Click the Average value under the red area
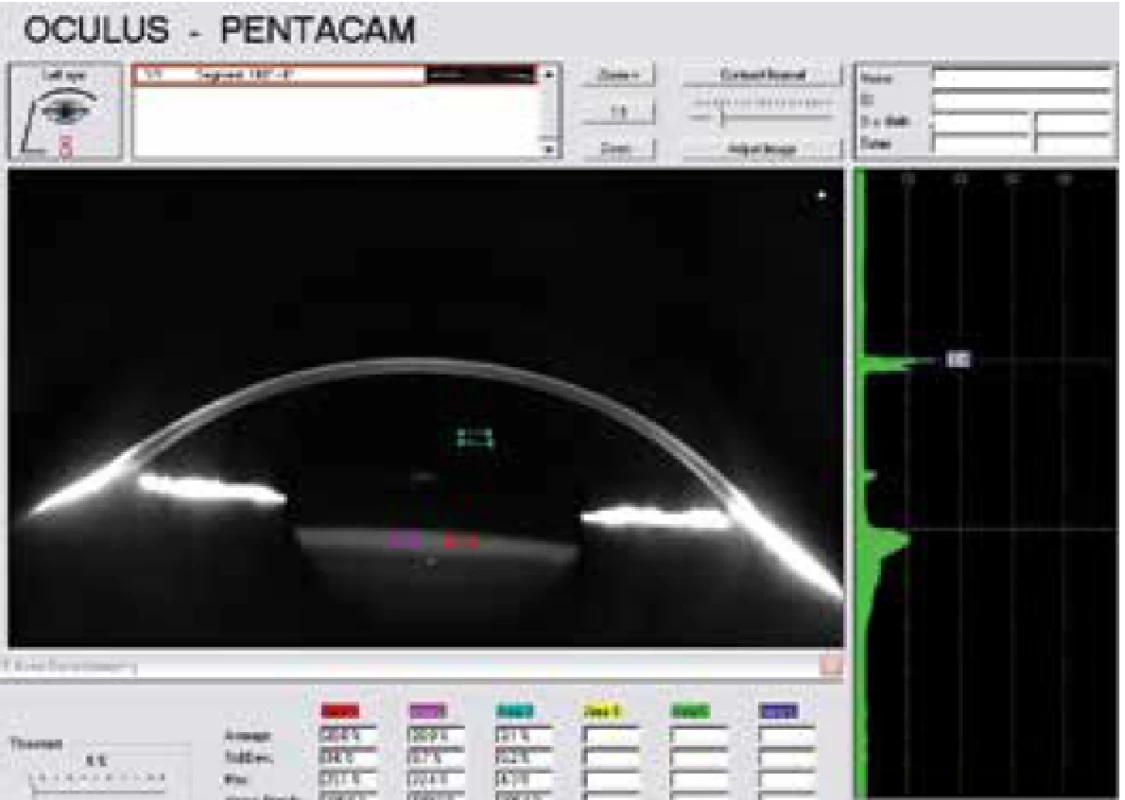This screenshot has width=1125, height=800. coord(347,736)
